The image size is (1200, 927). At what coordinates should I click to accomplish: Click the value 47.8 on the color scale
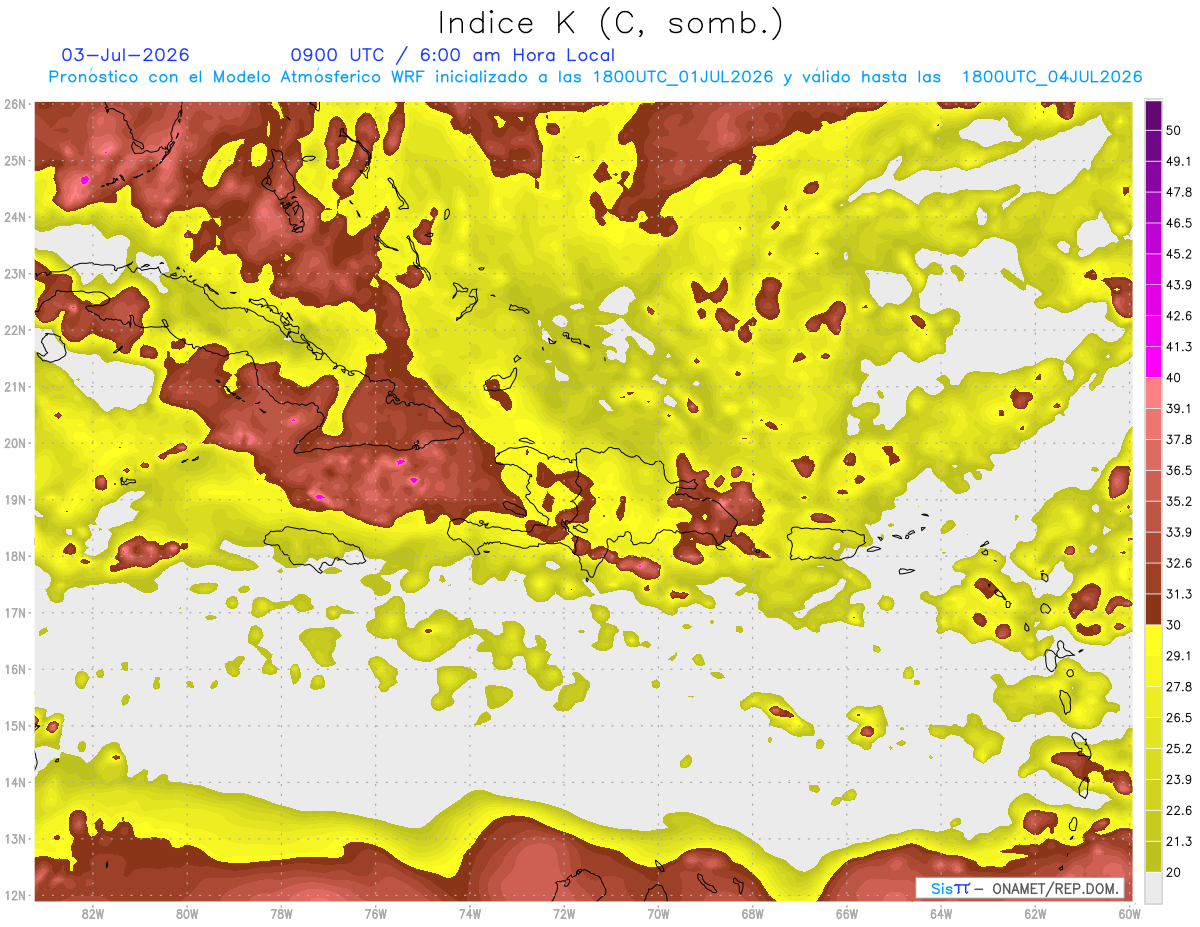point(1179,193)
